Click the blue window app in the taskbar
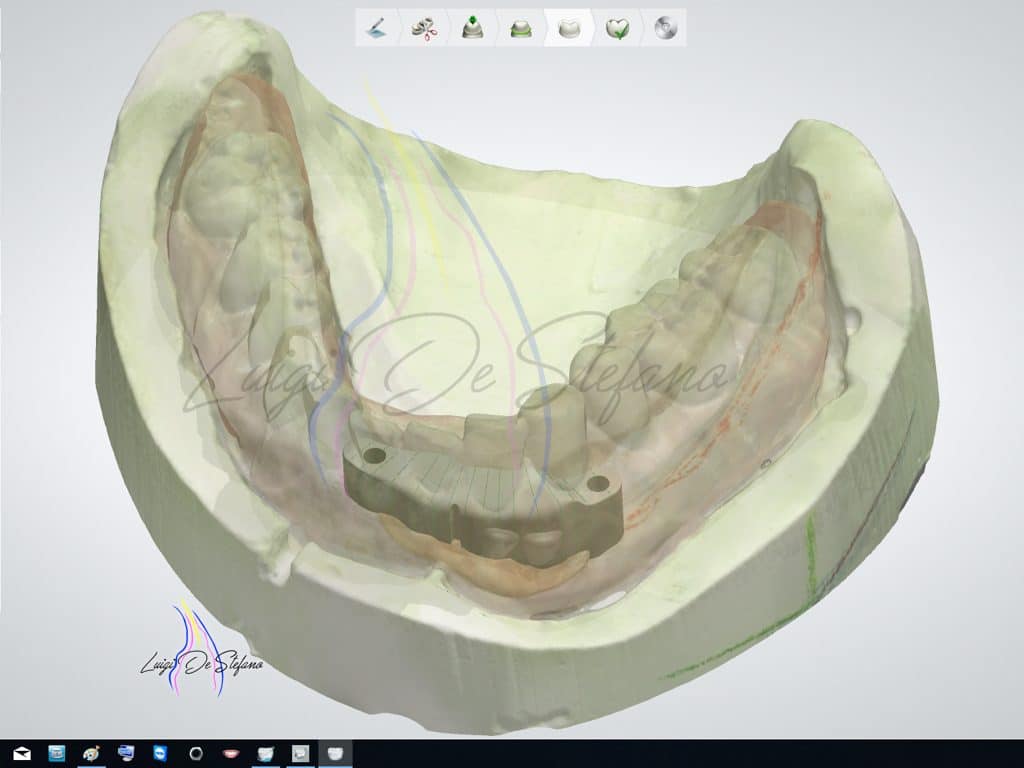This screenshot has width=1024, height=768. [57, 753]
